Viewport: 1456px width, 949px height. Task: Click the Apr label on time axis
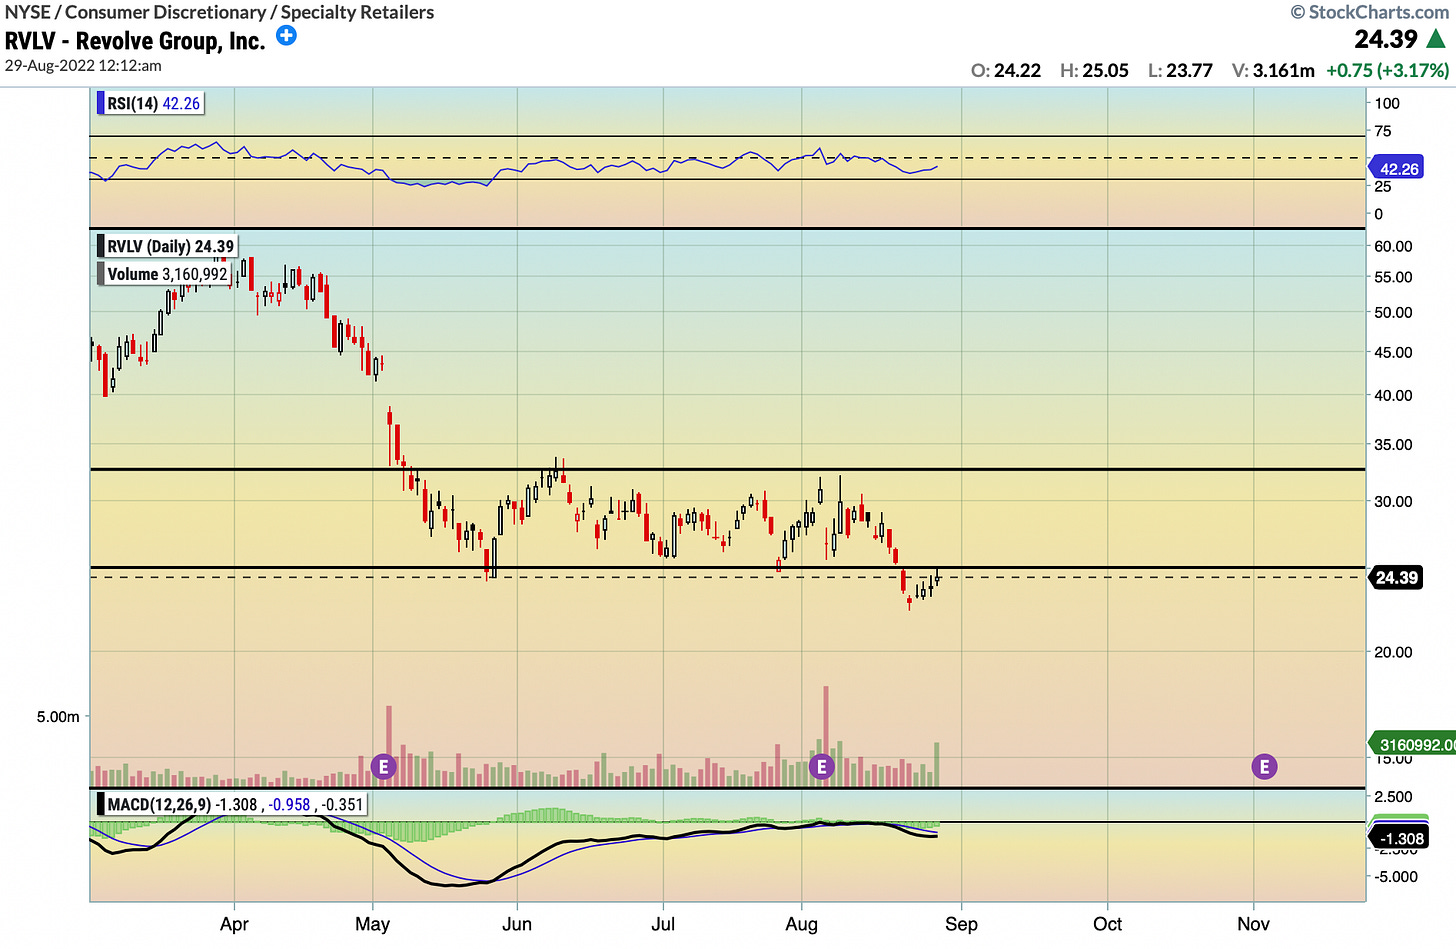point(234,924)
